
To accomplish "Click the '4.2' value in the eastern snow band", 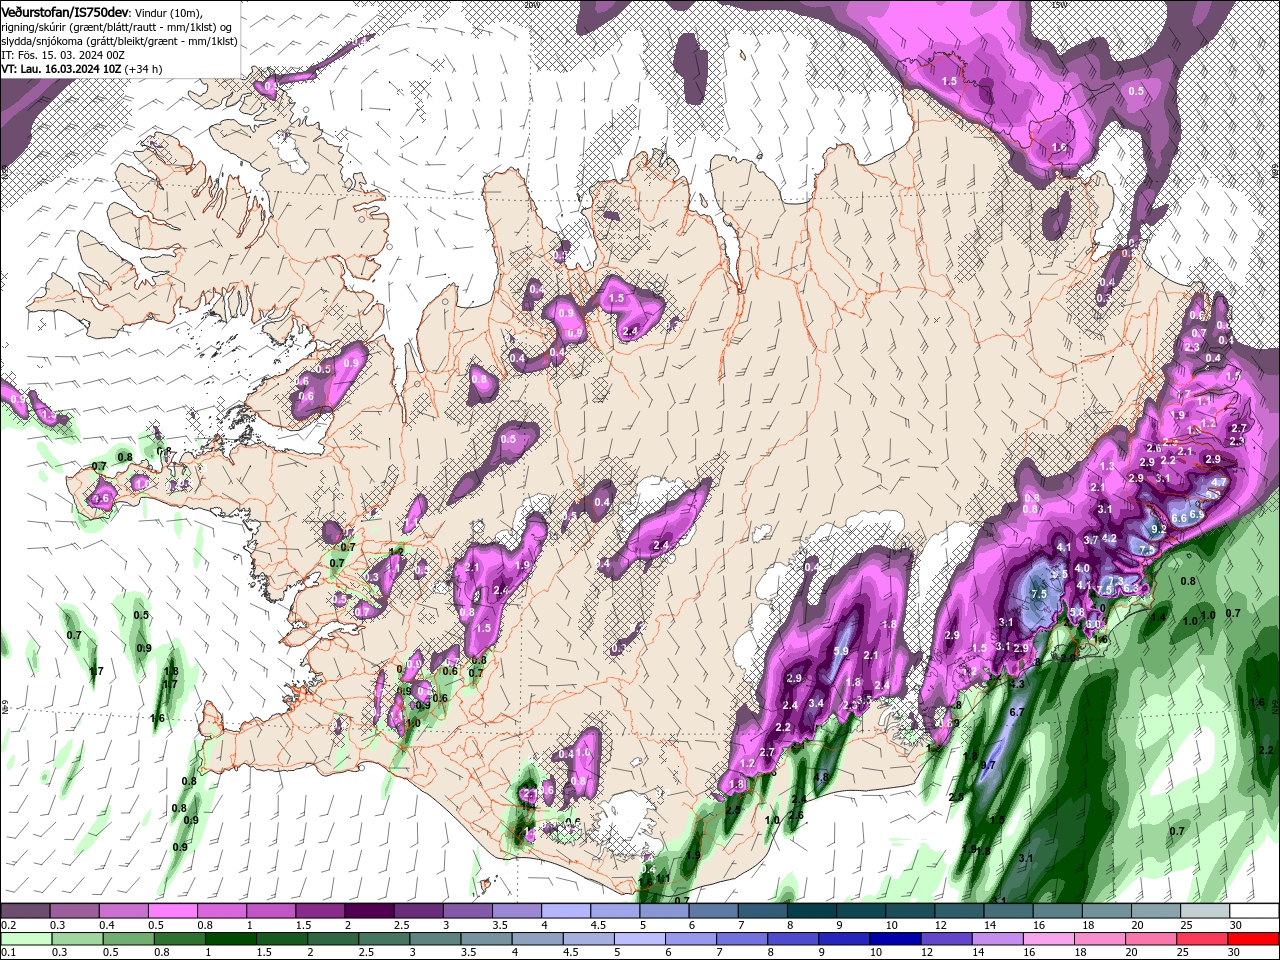I will tap(1109, 539).
